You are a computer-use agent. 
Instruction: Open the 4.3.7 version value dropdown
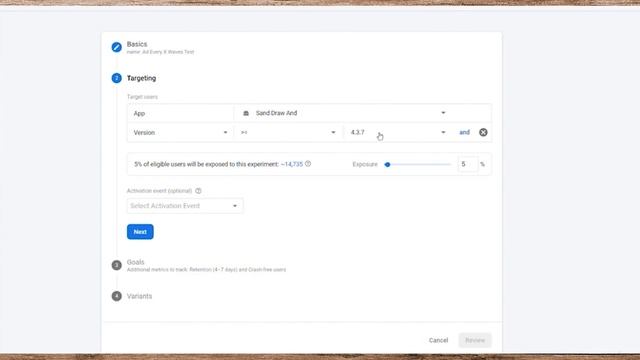[x=397, y=132]
